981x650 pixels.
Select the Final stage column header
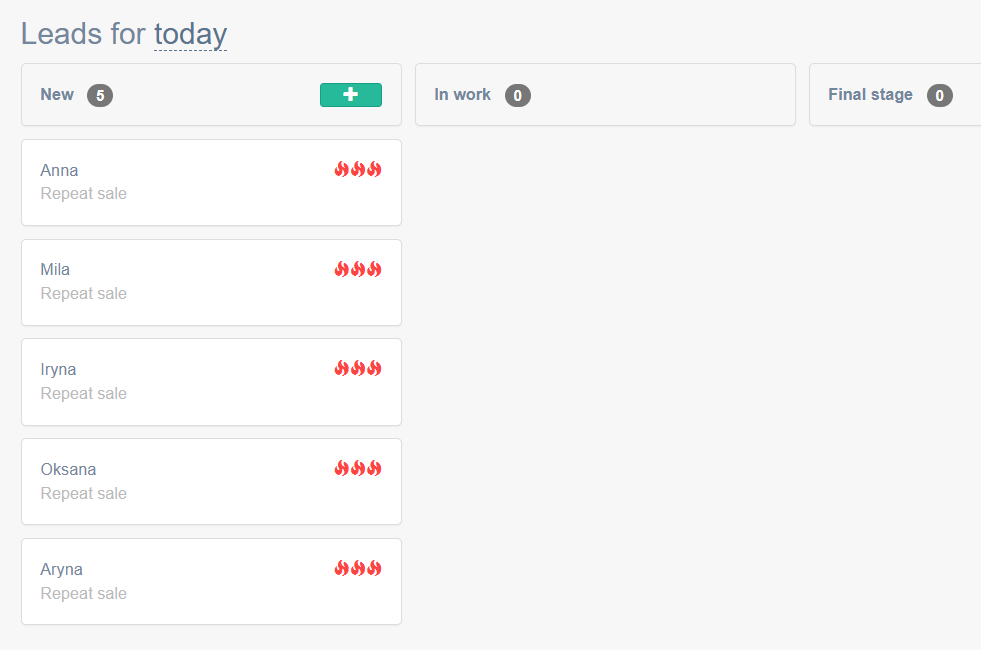tap(895, 94)
